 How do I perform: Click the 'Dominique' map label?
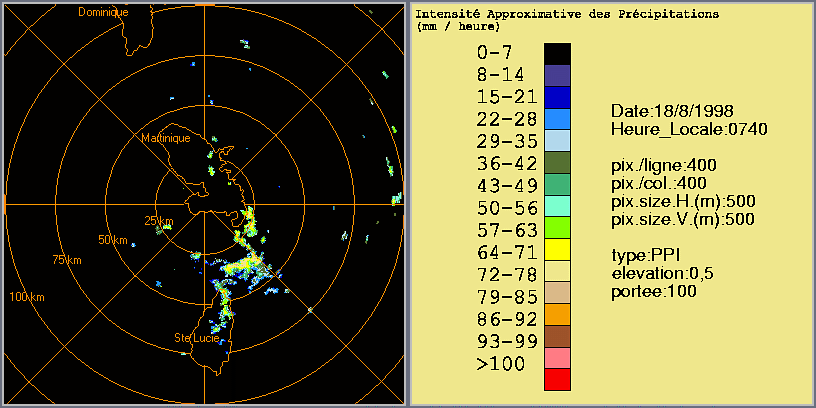click(103, 12)
